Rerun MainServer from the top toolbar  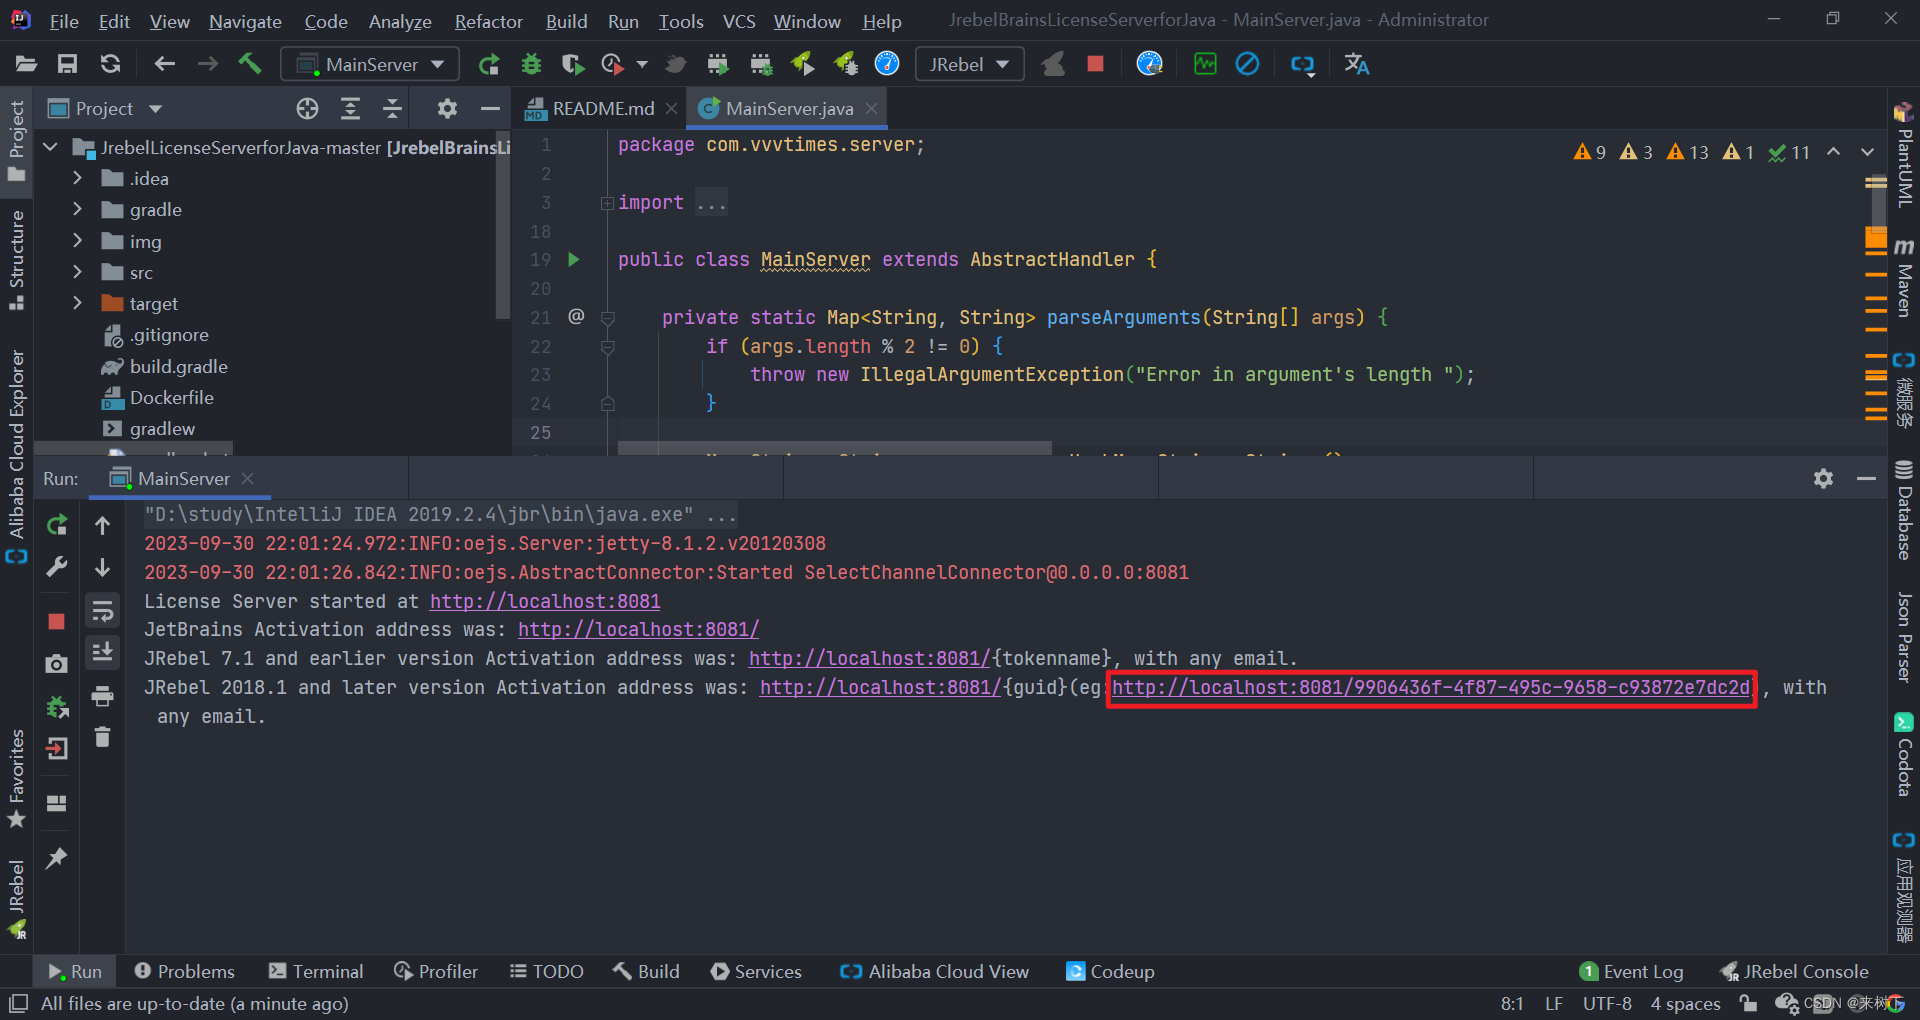pyautogui.click(x=488, y=64)
